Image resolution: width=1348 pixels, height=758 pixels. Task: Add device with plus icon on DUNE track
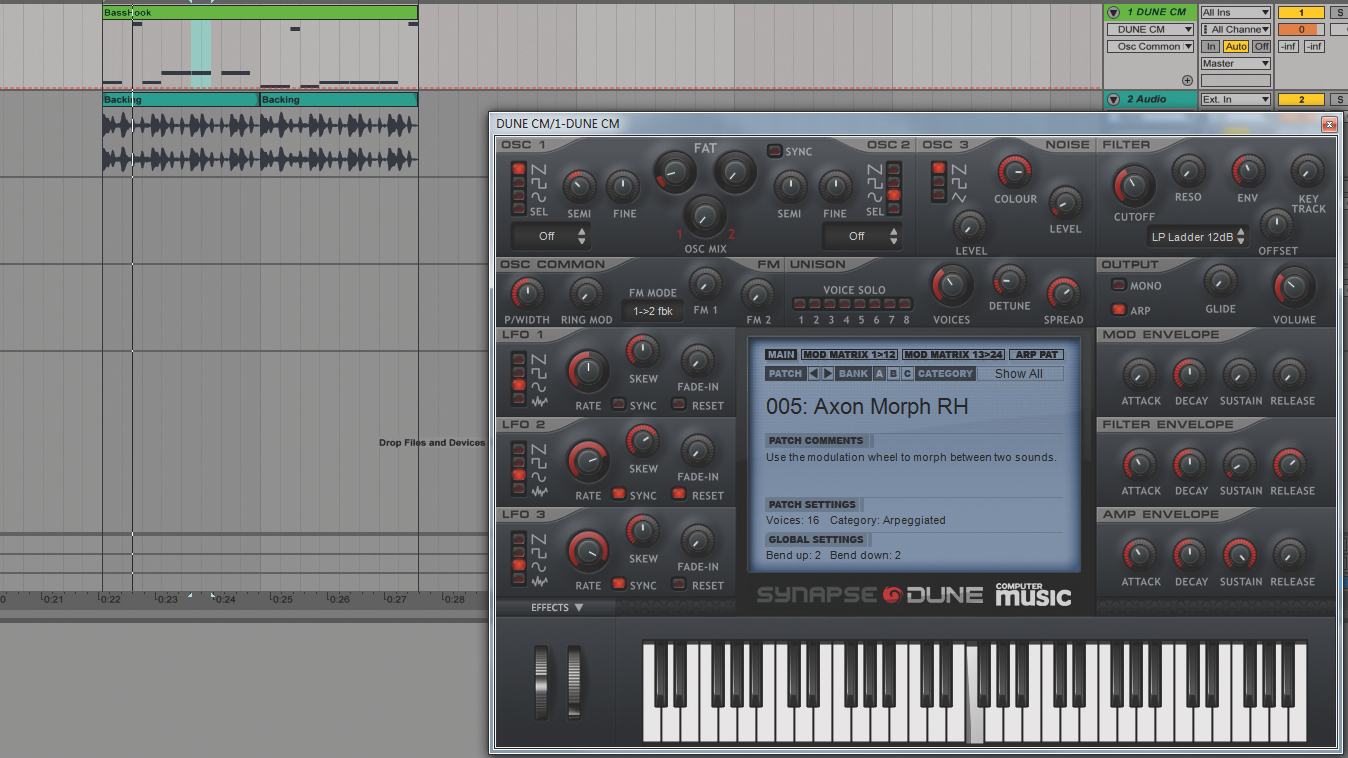tap(1187, 81)
